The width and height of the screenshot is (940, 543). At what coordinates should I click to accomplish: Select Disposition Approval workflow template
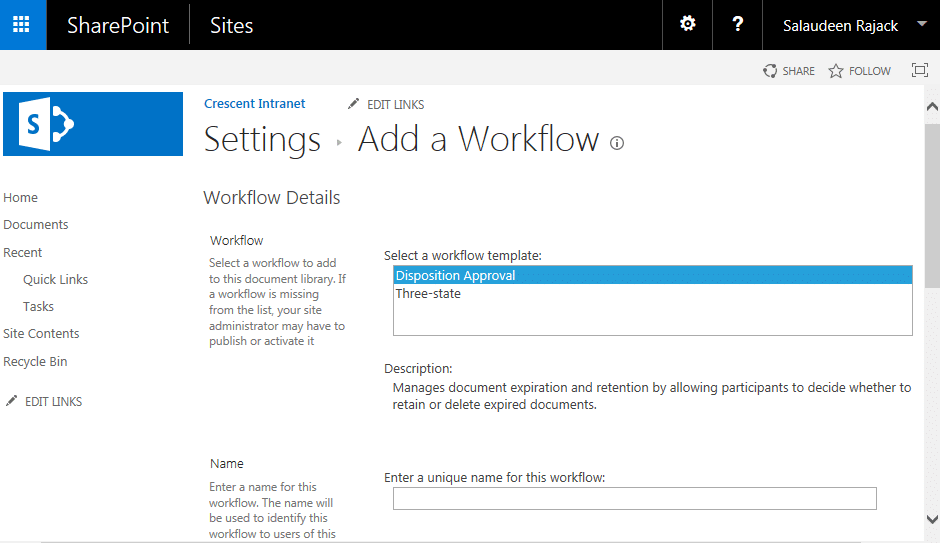(653, 275)
